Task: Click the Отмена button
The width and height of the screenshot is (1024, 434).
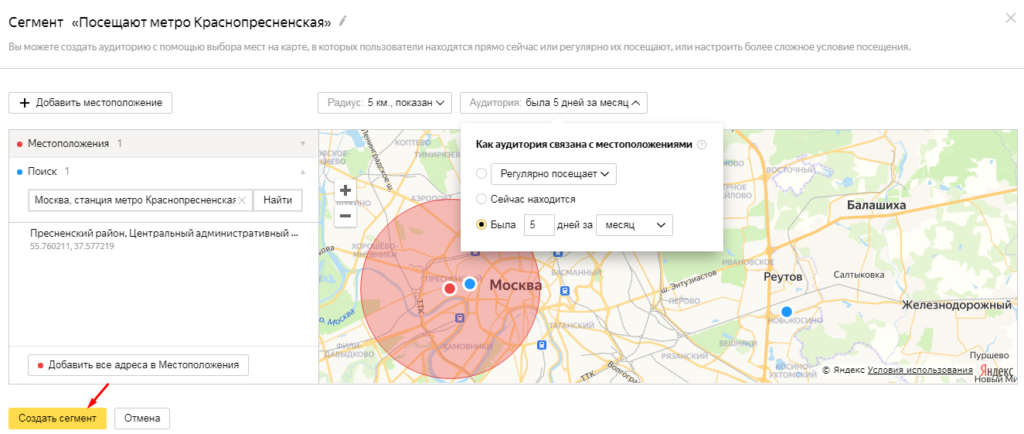Action: coord(142,418)
